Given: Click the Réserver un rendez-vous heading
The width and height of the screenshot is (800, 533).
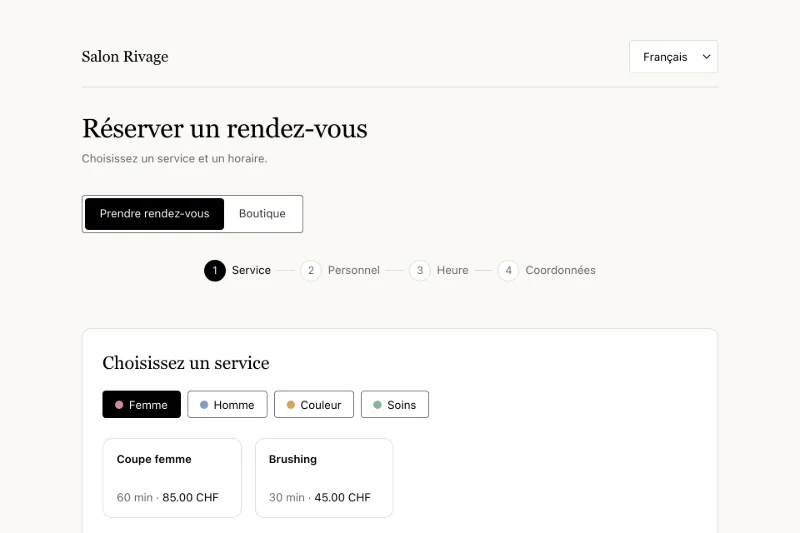Looking at the screenshot, I should click(x=224, y=129).
